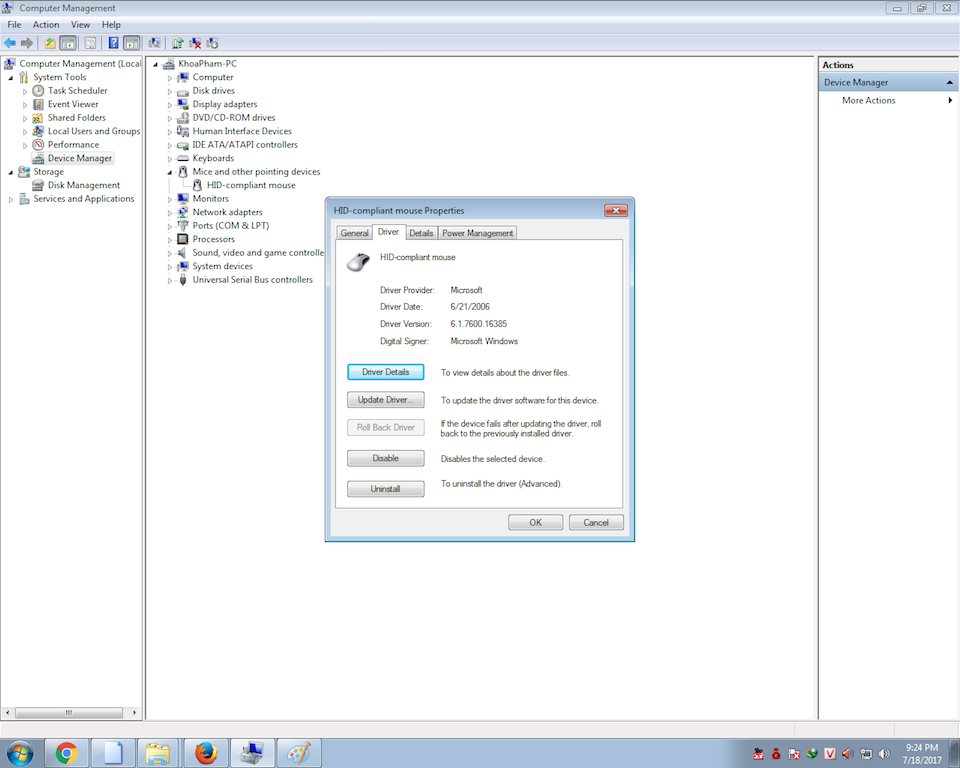Click the Properties toolbar icon
The width and height of the screenshot is (960, 768).
click(90, 43)
